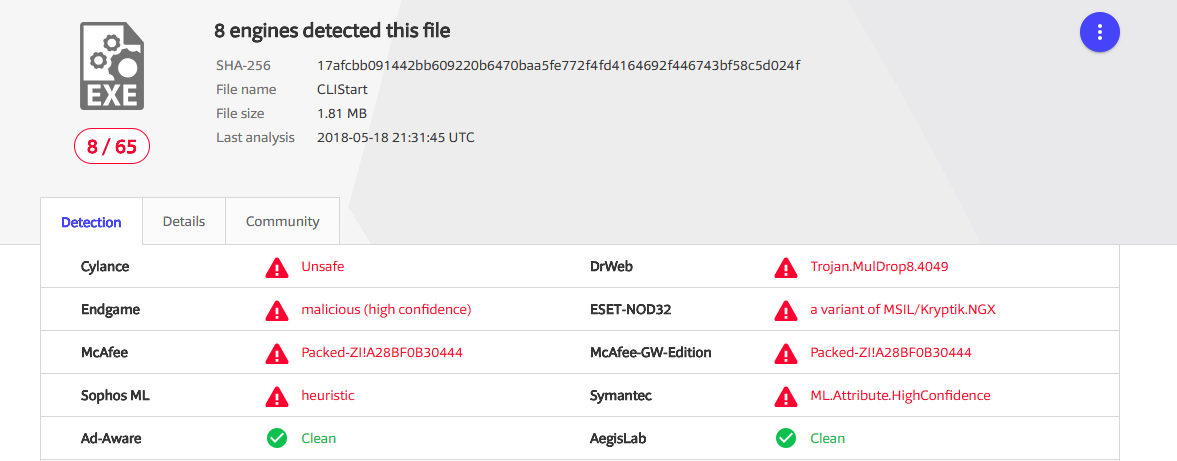This screenshot has height=461, width=1177.
Task: Click the Trojan.MulDrop8.4049 detection result
Action: pyautogui.click(x=879, y=267)
